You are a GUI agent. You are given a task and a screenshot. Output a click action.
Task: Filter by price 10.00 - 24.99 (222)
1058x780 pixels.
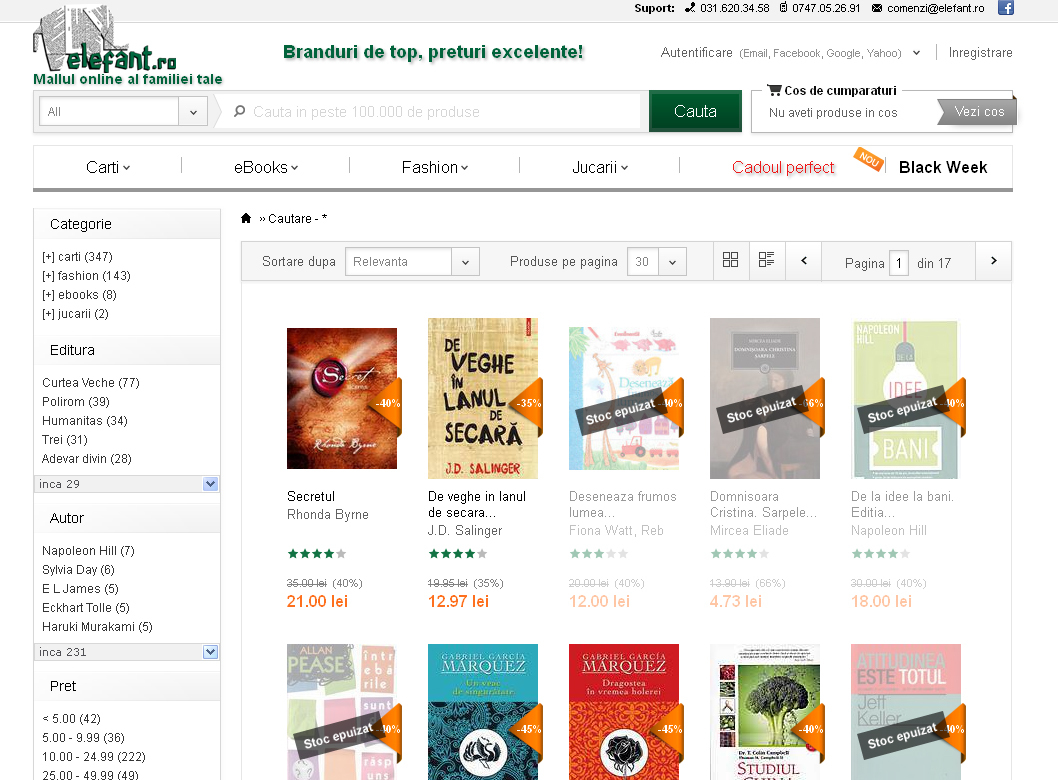pos(94,756)
